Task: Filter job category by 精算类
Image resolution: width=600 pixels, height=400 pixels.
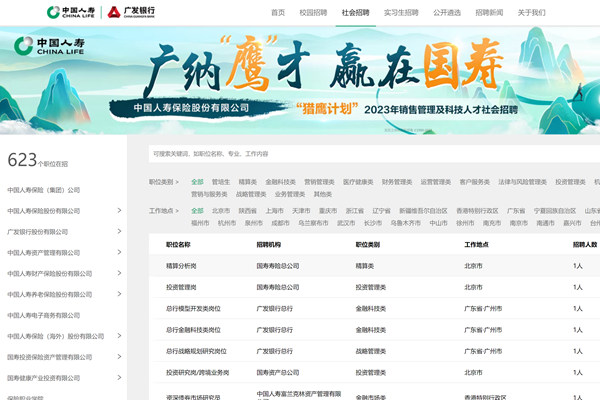Action: pos(248,182)
